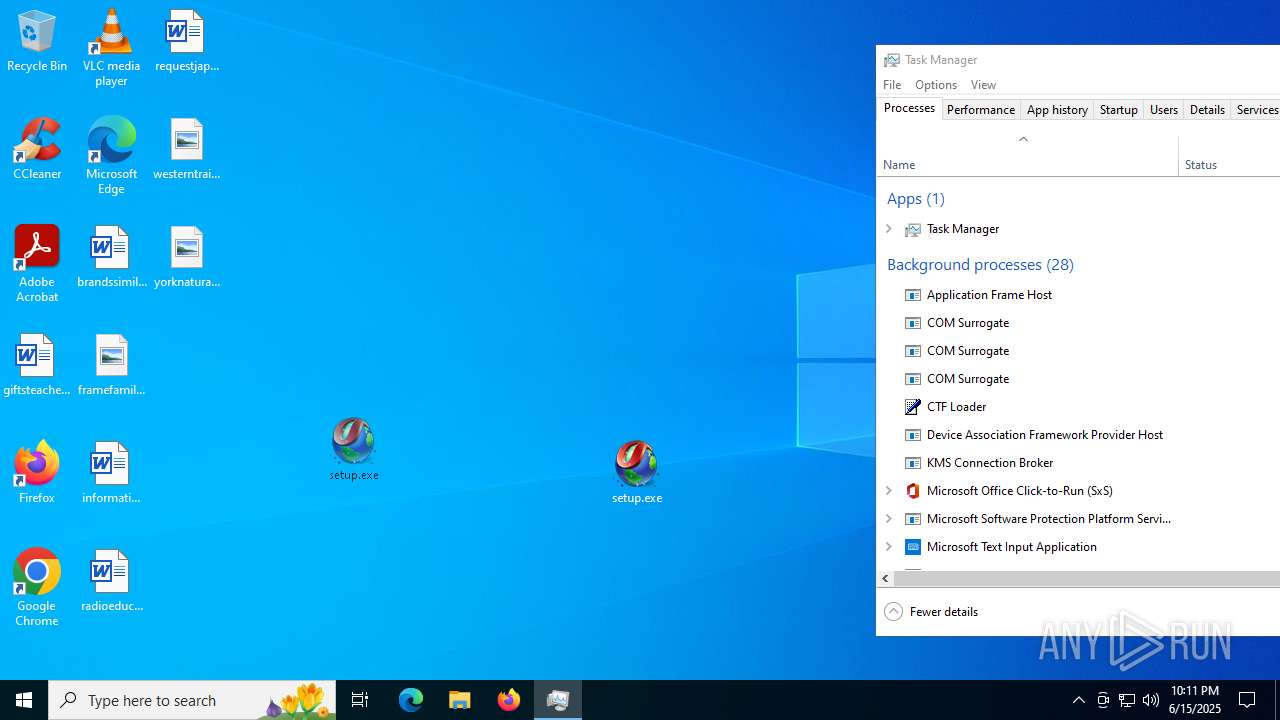Launch VLC media player shortcut

pos(111,47)
